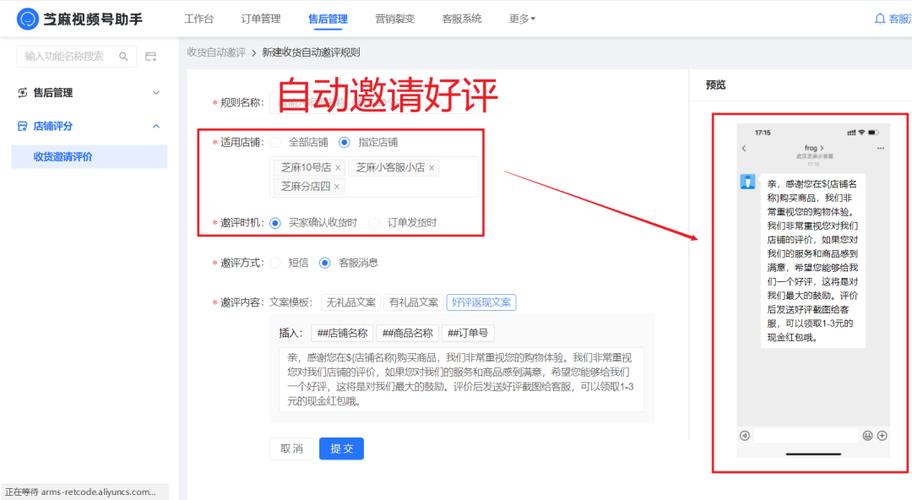The width and height of the screenshot is (912, 500).
Task: Open the 更多 dropdown menu
Action: click(x=522, y=19)
